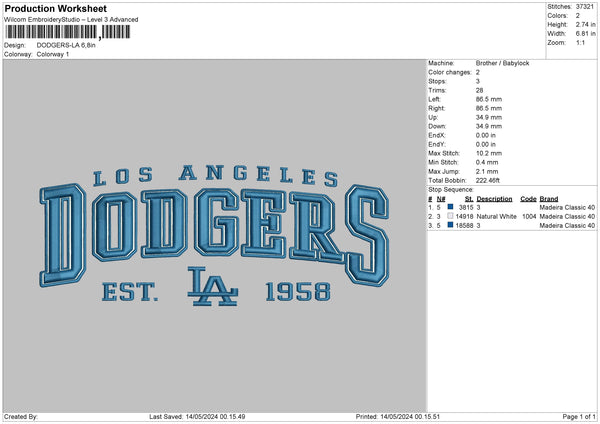This screenshot has width=600, height=424.
Task: Click stitch count 3815 in stop row 1
Action: 466,207
